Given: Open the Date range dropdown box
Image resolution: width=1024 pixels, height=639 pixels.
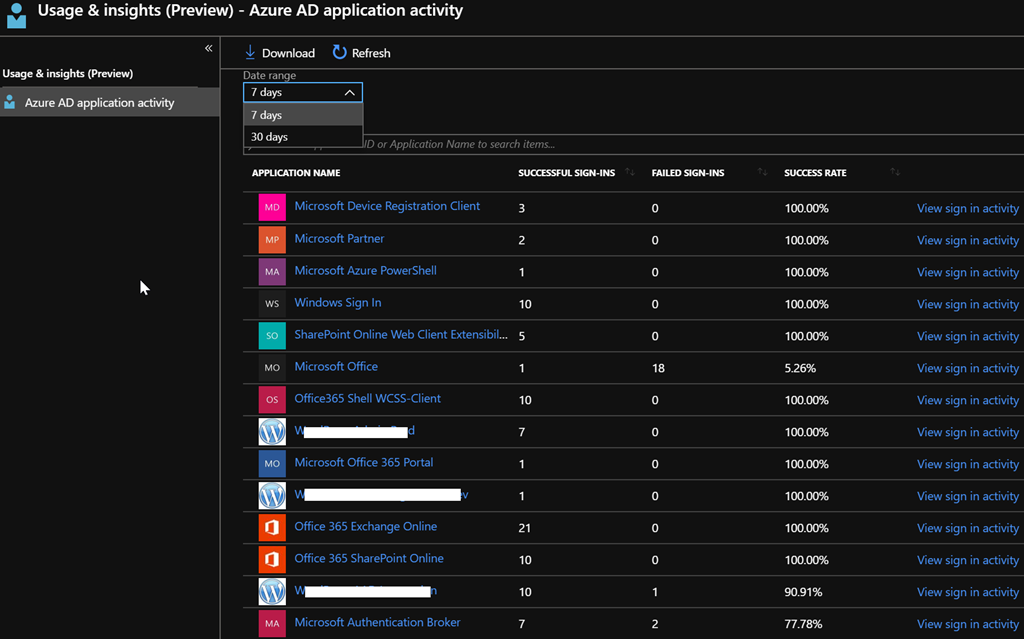Looking at the screenshot, I should click(x=302, y=92).
